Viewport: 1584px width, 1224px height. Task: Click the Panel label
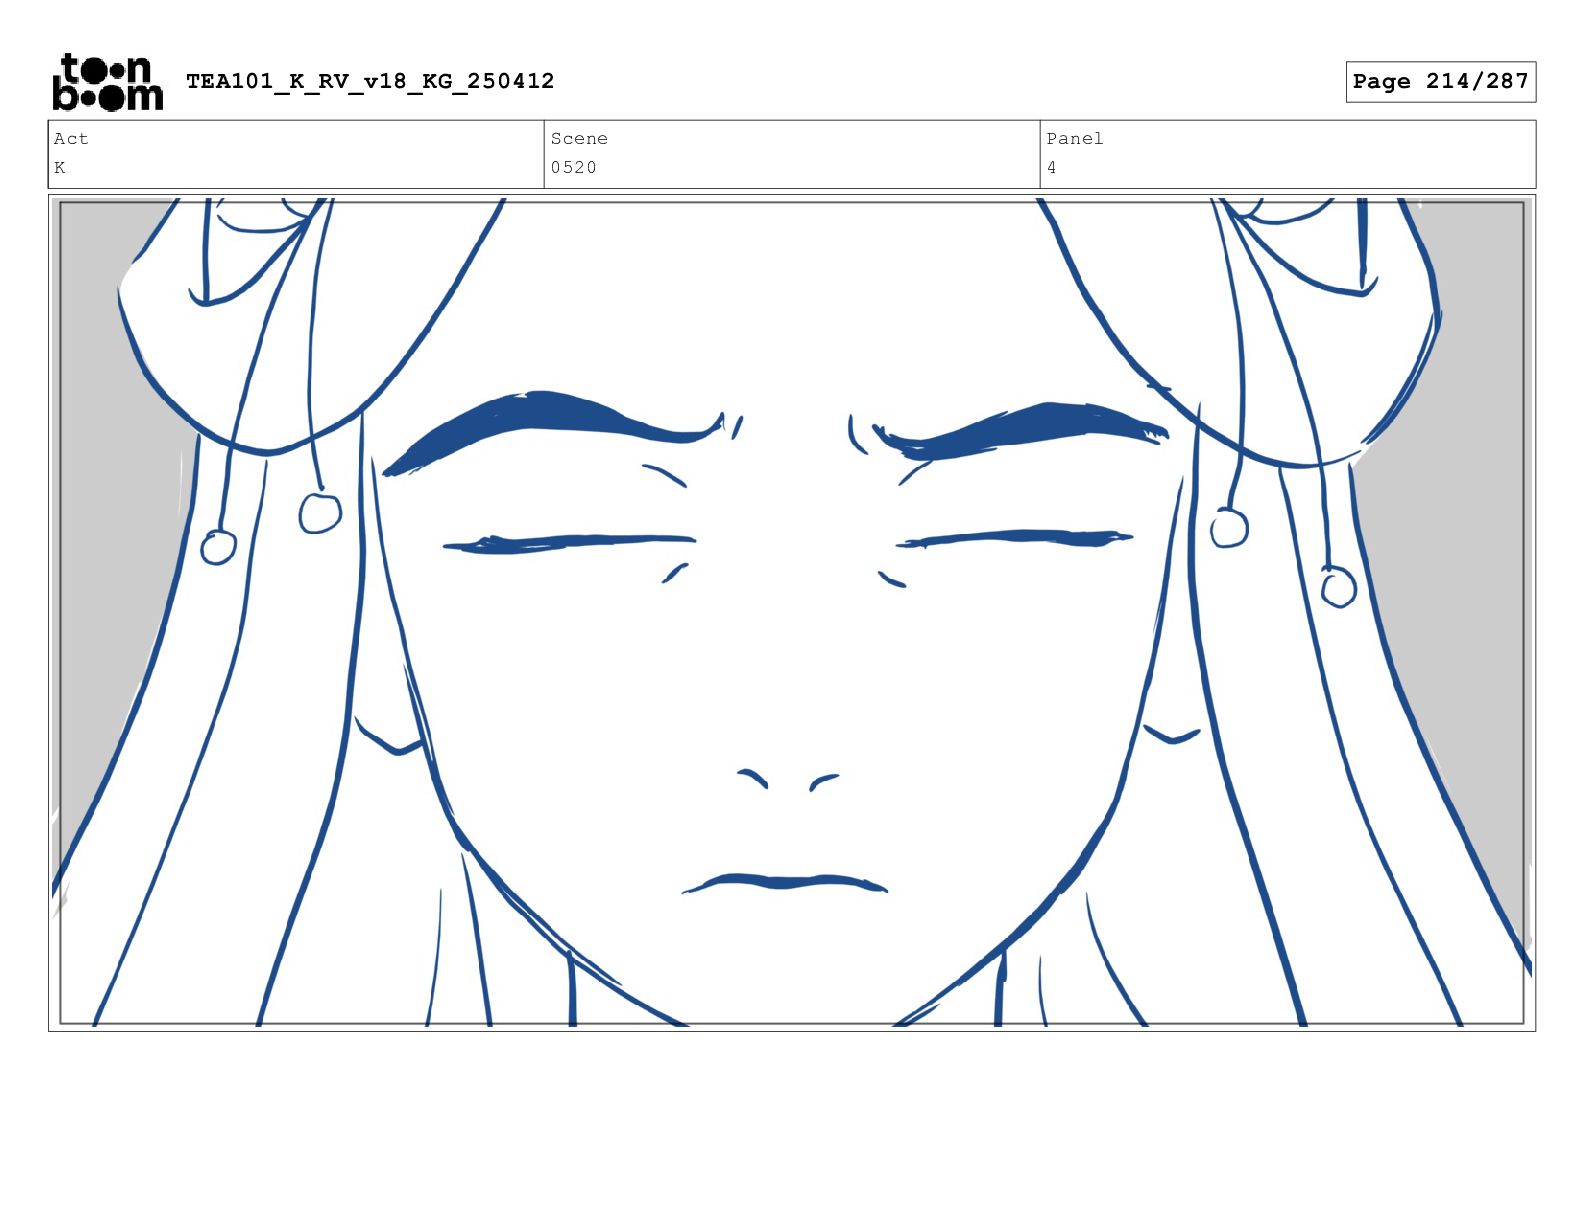tap(1075, 138)
